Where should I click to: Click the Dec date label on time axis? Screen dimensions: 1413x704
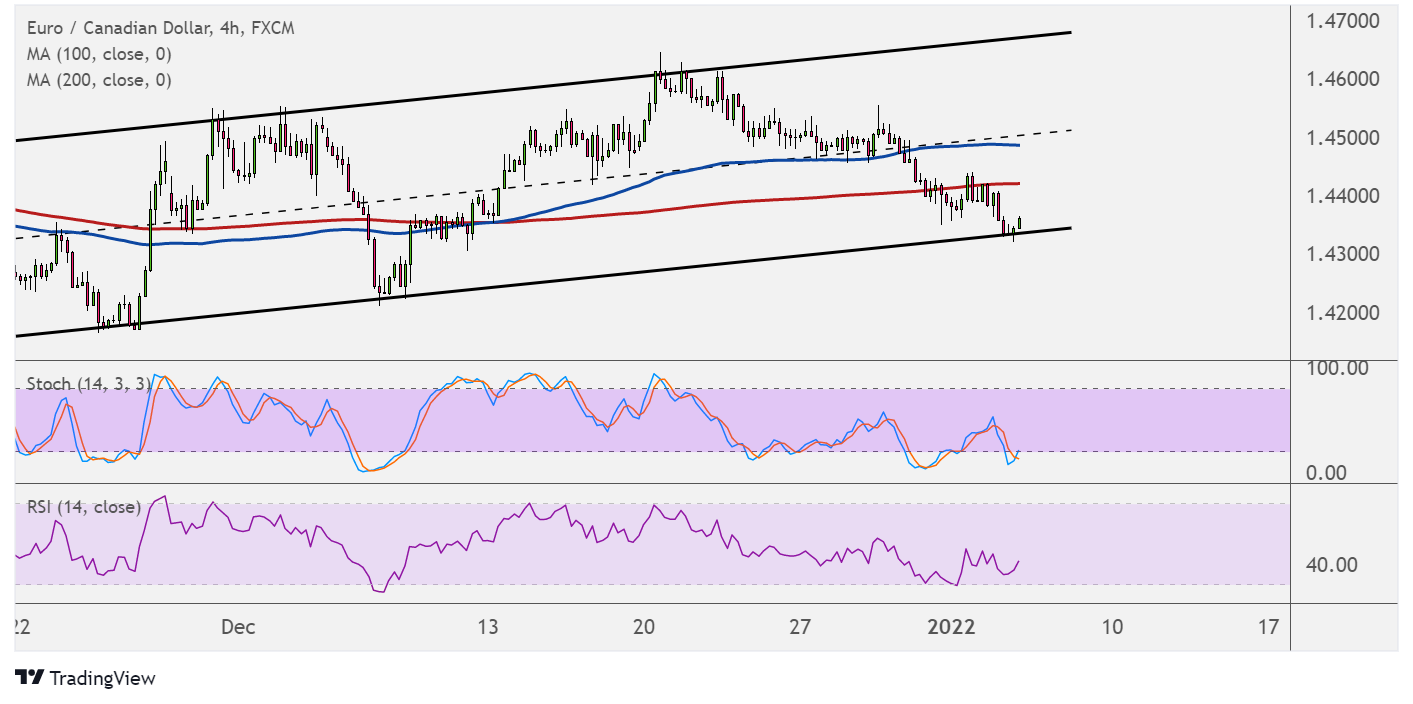pyautogui.click(x=238, y=627)
